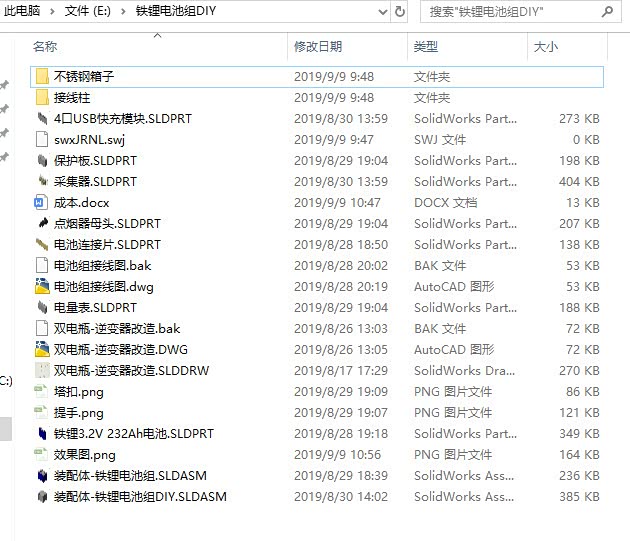Click the 铁锂3.2V 232Ah电池 part icon
This screenshot has width=630, height=541.
point(41,434)
